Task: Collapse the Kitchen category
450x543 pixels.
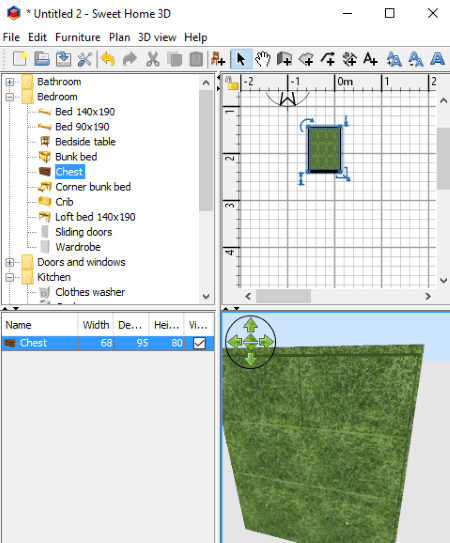Action: tap(9, 277)
